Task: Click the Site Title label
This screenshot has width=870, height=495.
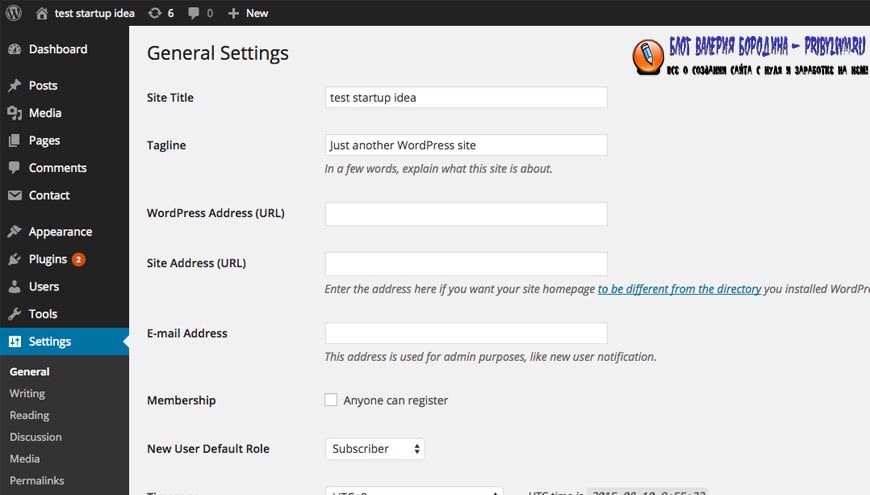Action: [170, 98]
